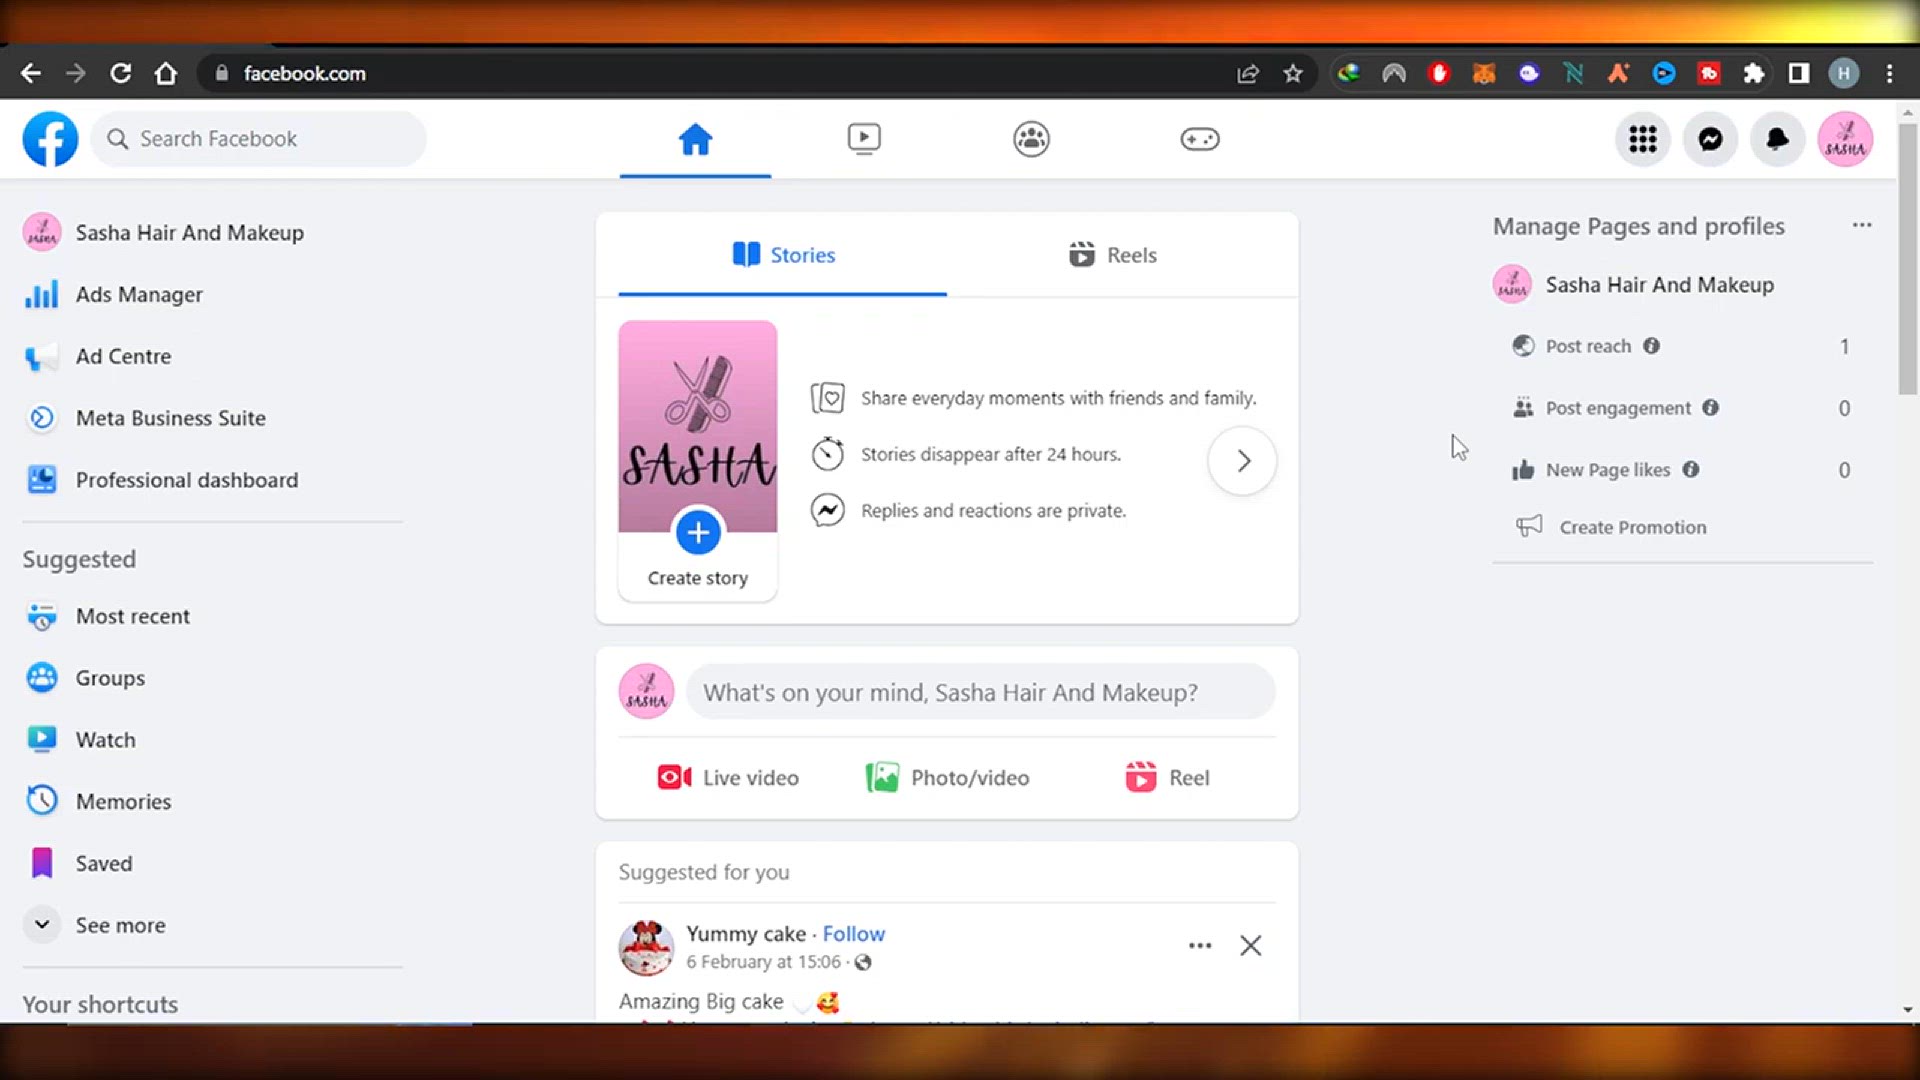Viewport: 1920px width, 1080px height.
Task: Open the Groups tab icon in top bar
Action: coord(1031,139)
